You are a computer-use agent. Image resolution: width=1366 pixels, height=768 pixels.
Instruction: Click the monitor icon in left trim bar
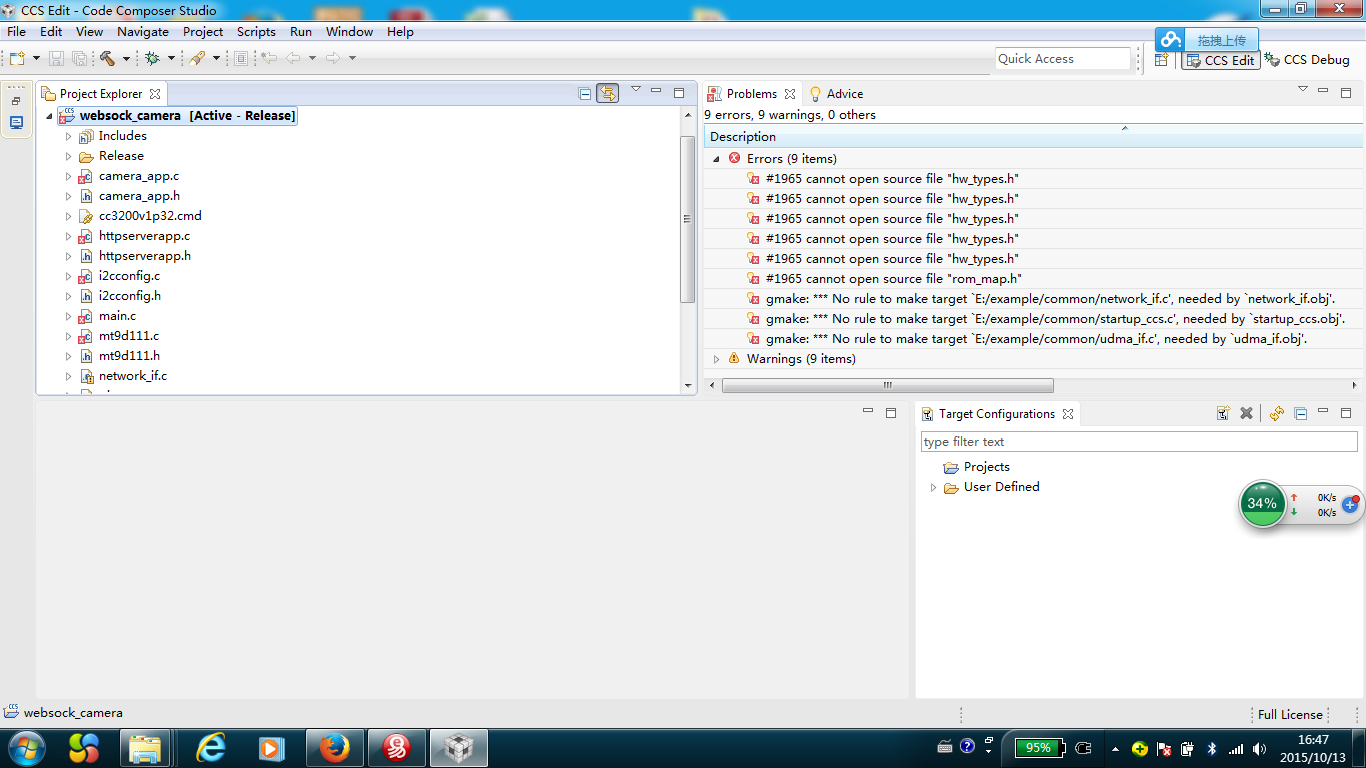16,123
